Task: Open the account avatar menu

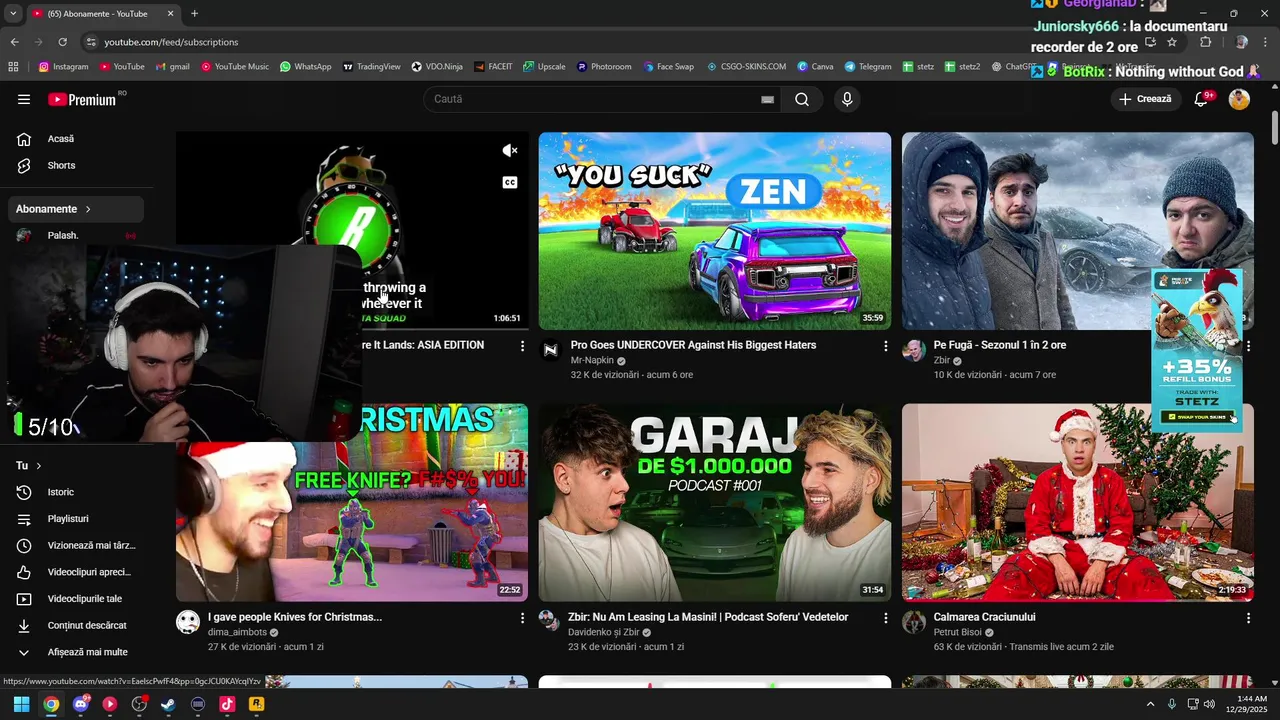Action: tap(1239, 99)
